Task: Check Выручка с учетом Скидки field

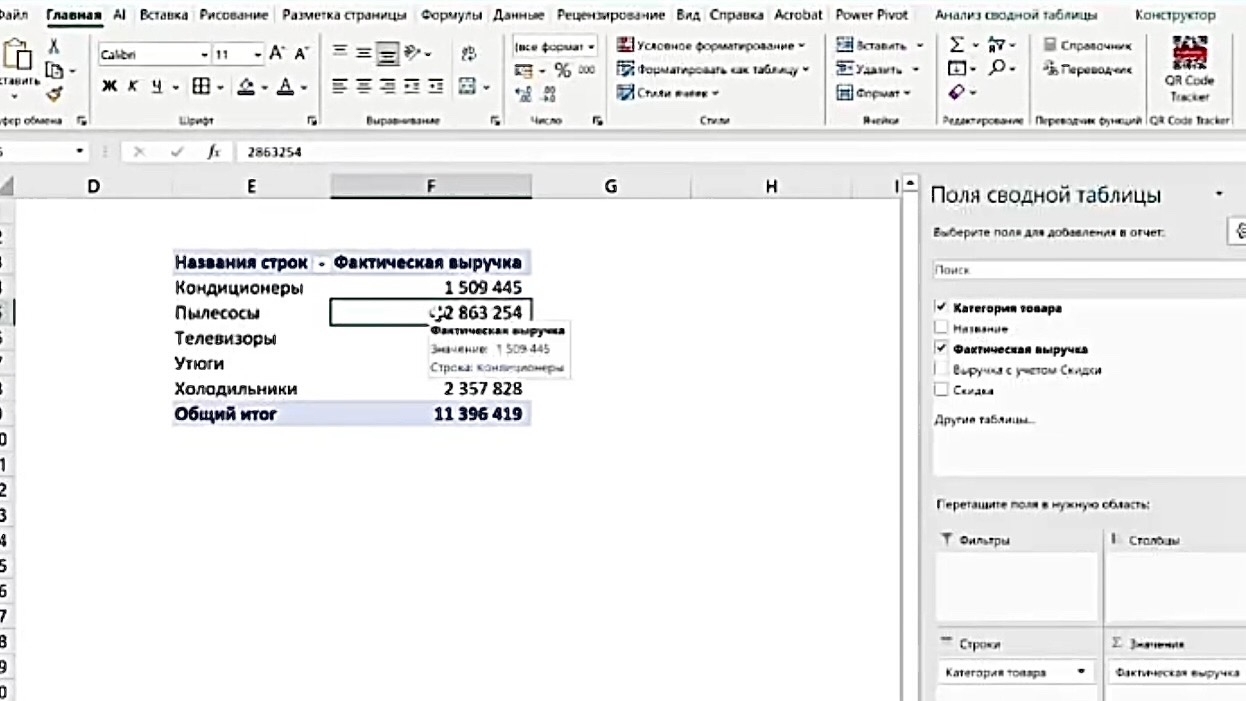Action: (940, 369)
